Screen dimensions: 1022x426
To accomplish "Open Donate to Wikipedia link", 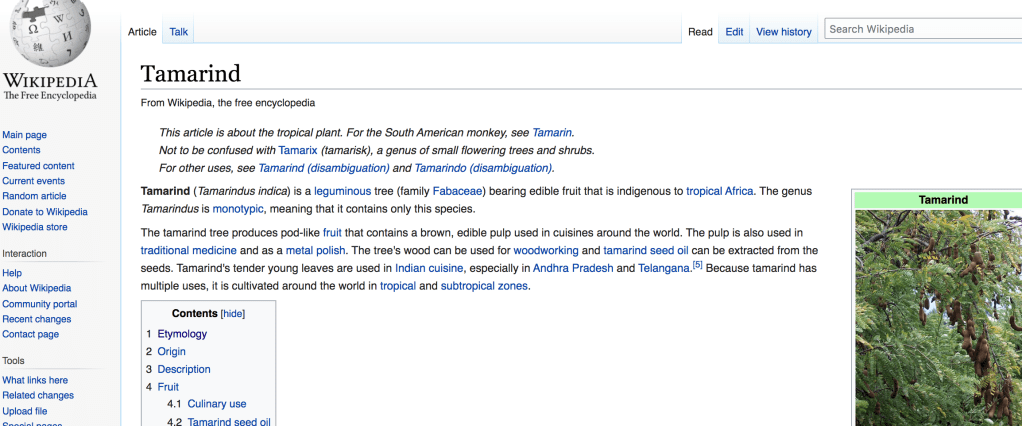I will (45, 212).
